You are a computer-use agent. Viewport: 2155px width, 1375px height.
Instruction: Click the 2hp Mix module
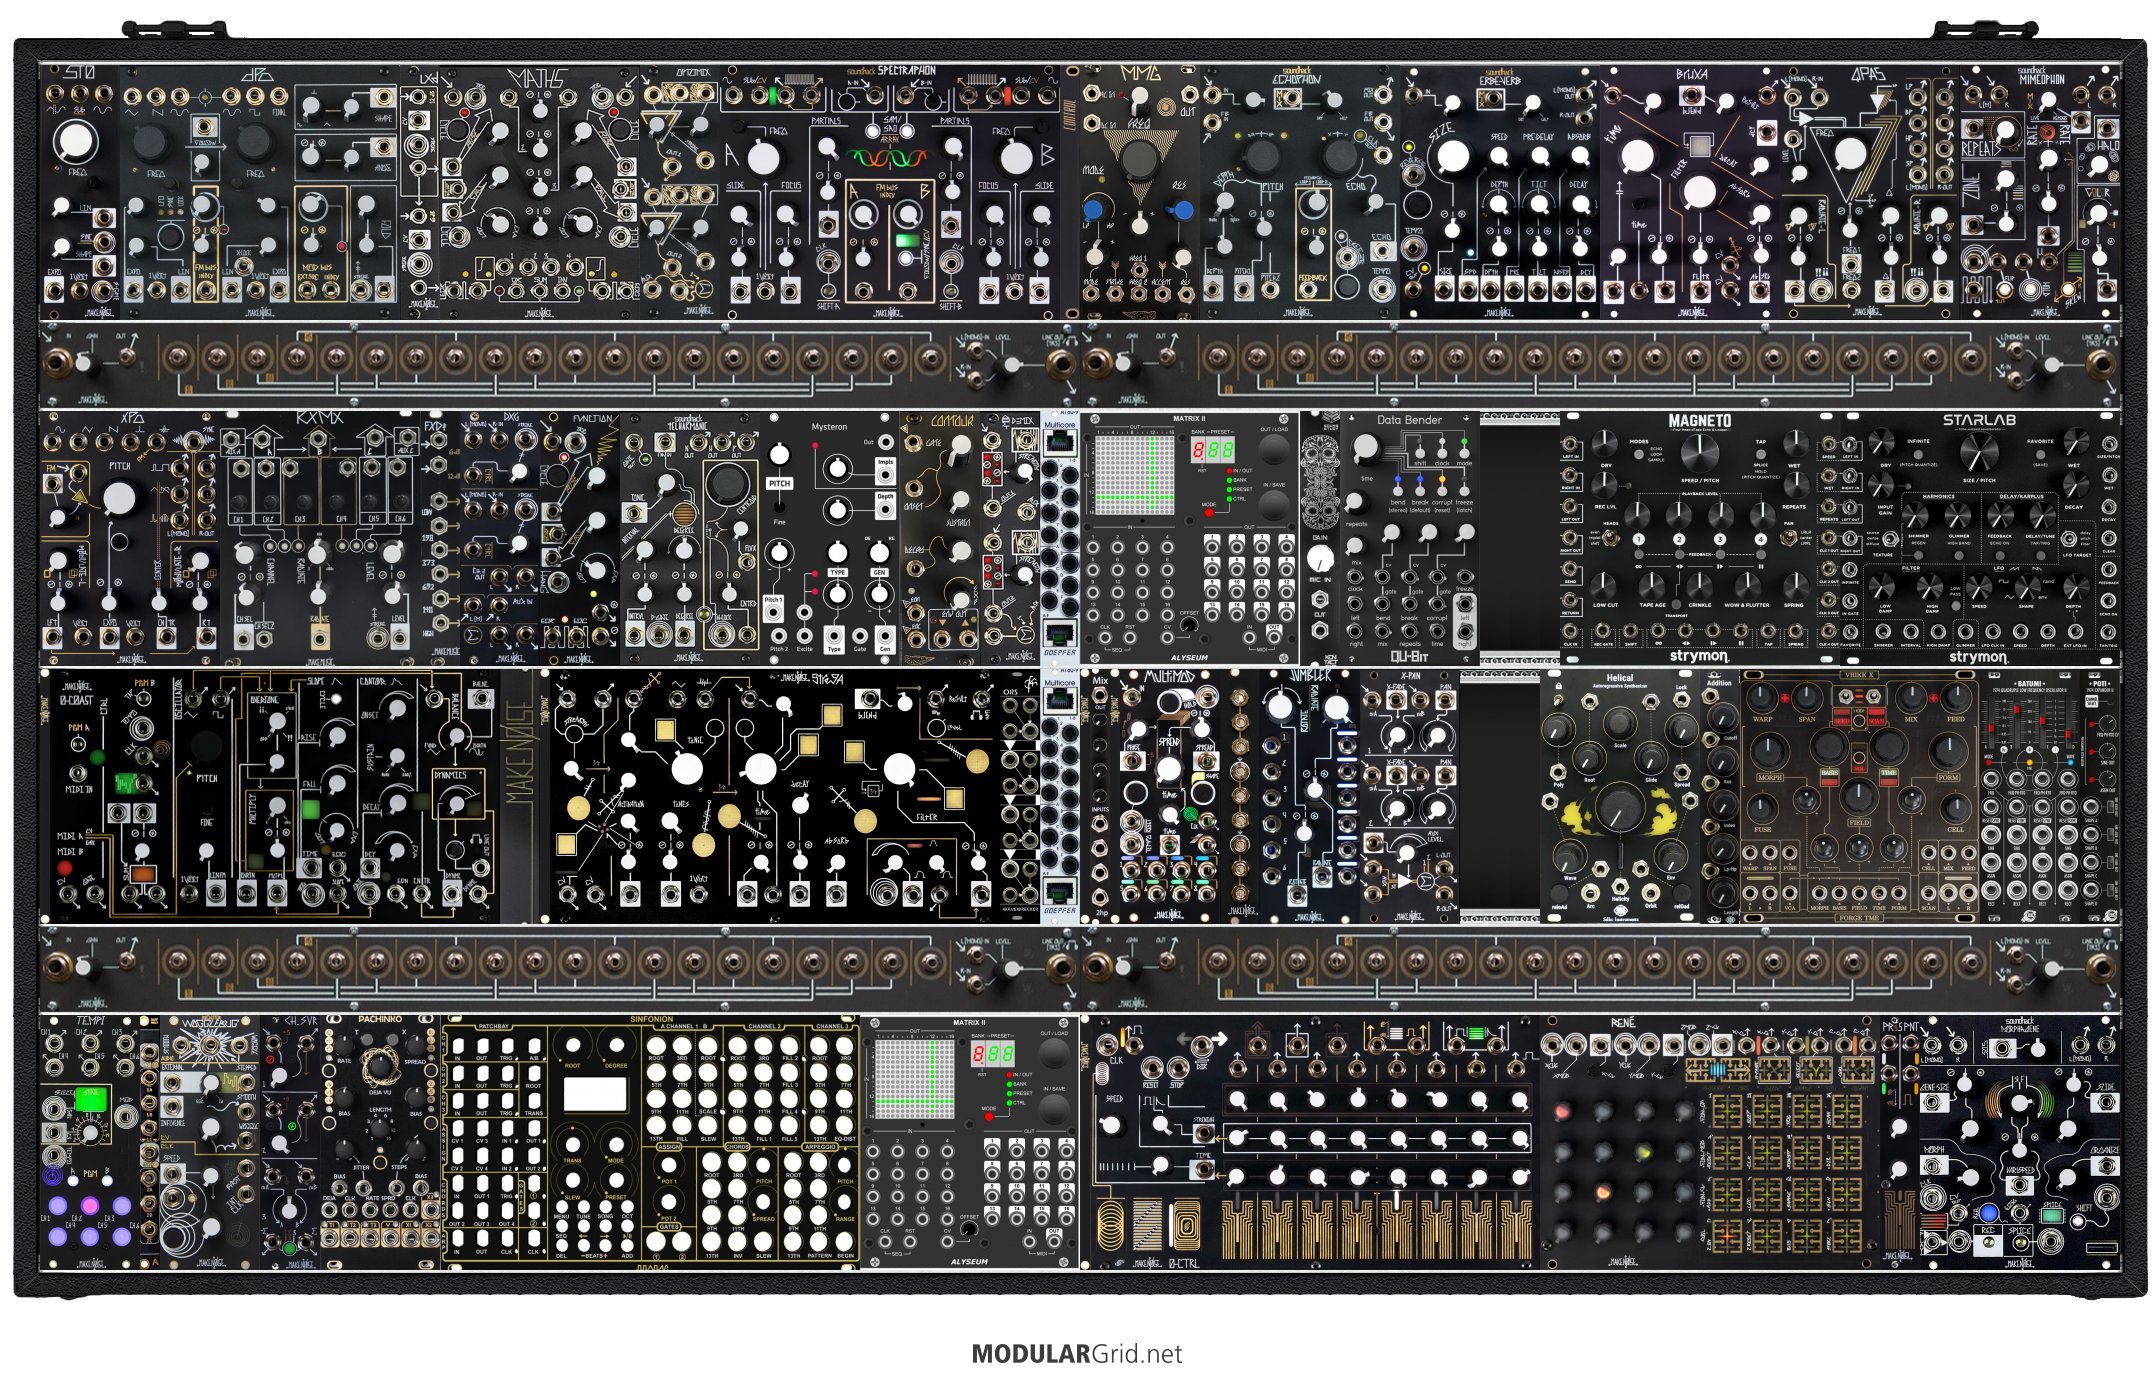click(1100, 795)
